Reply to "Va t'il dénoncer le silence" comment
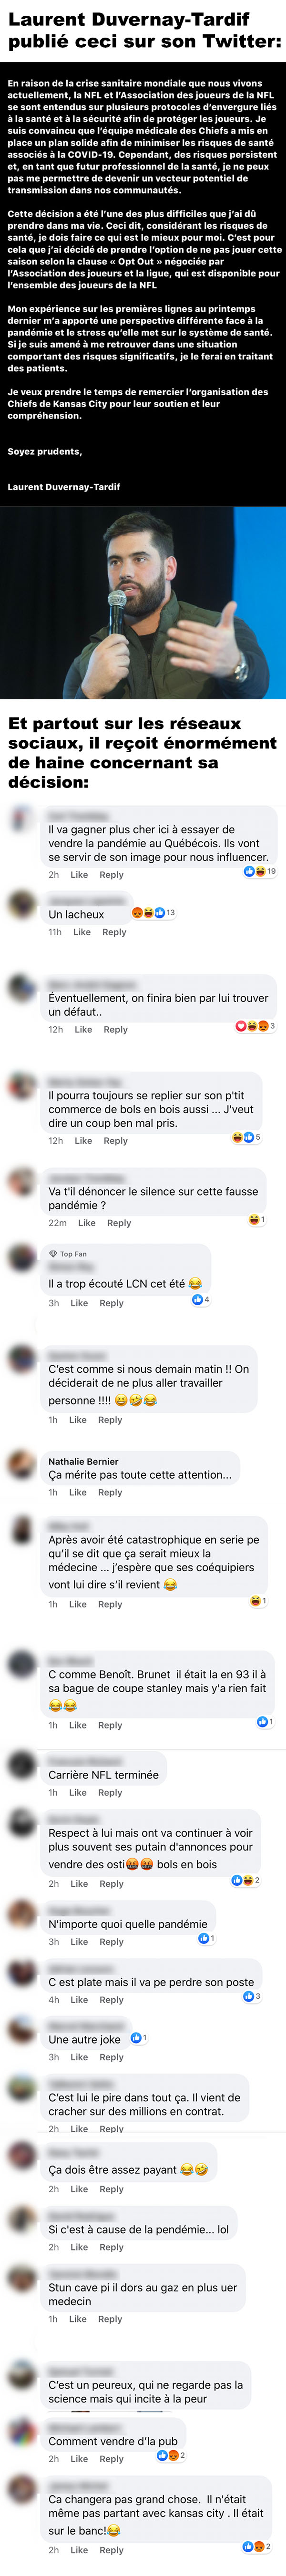 pyautogui.click(x=119, y=1222)
